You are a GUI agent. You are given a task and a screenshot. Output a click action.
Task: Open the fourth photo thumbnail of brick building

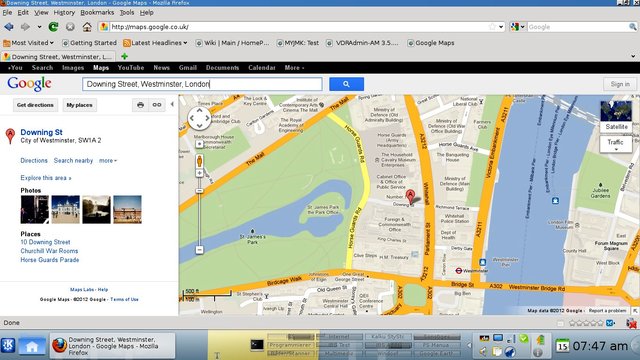[x=127, y=209]
